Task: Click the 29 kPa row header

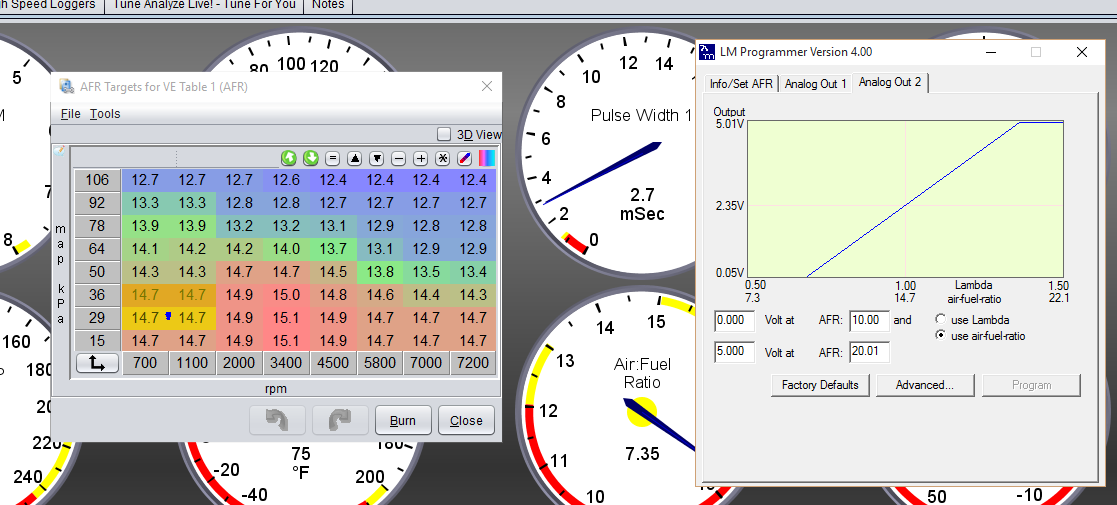Action: pyautogui.click(x=97, y=317)
